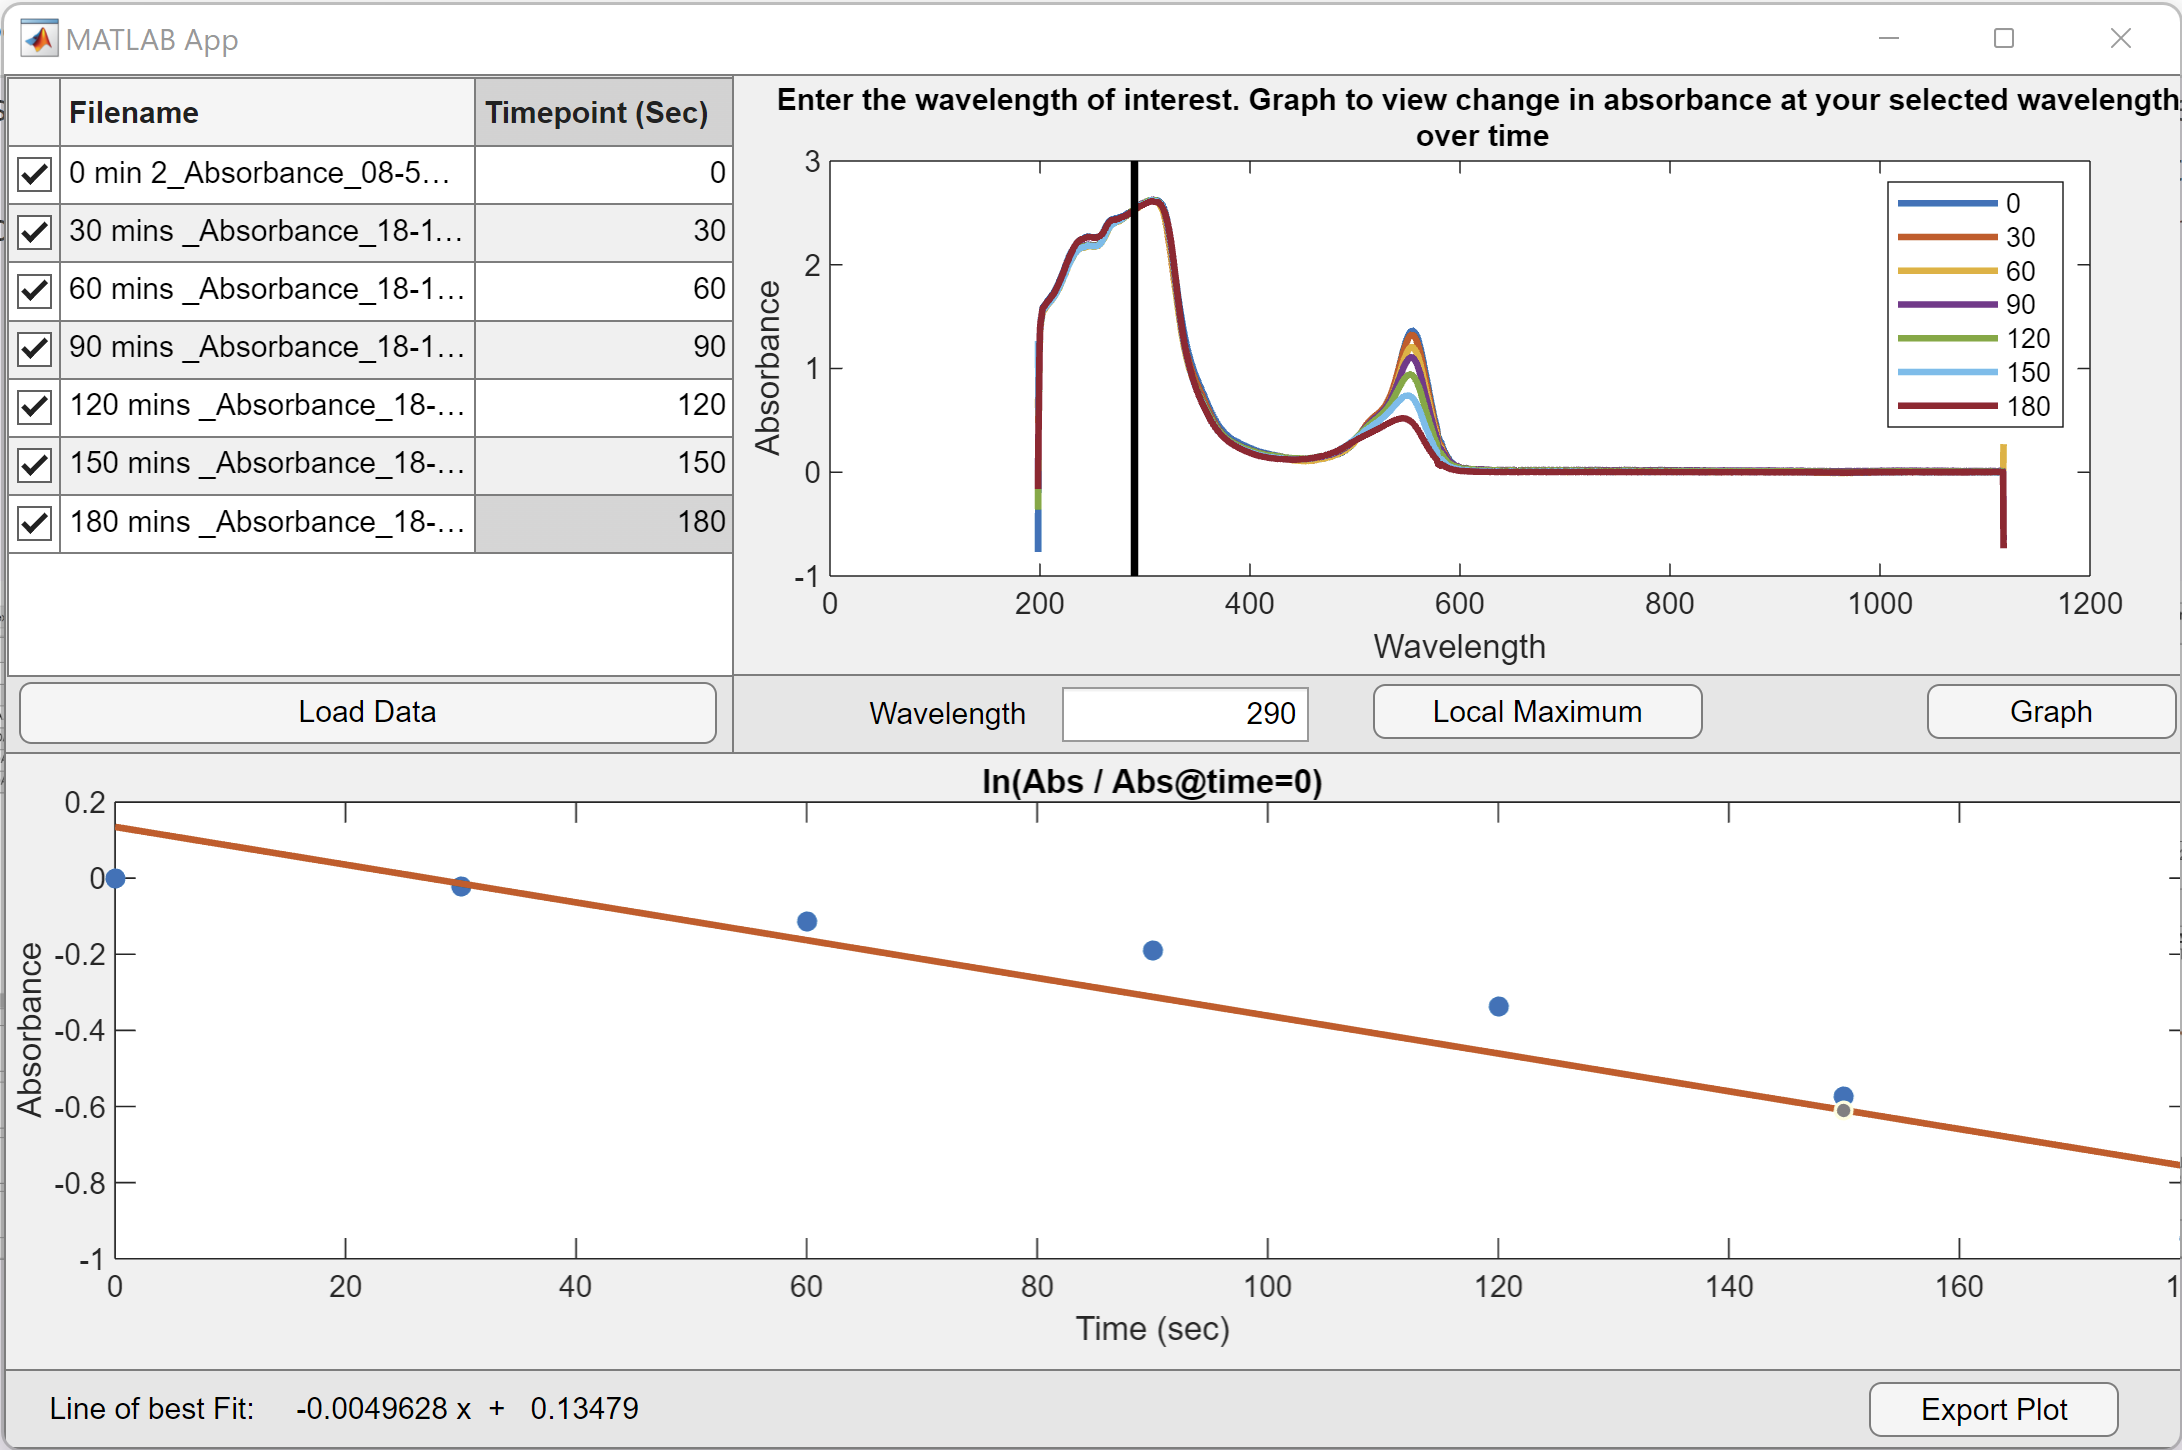Image resolution: width=2182 pixels, height=1450 pixels.
Task: Uncheck the 90 mins _Absorbance checkbox
Action: click(x=35, y=348)
